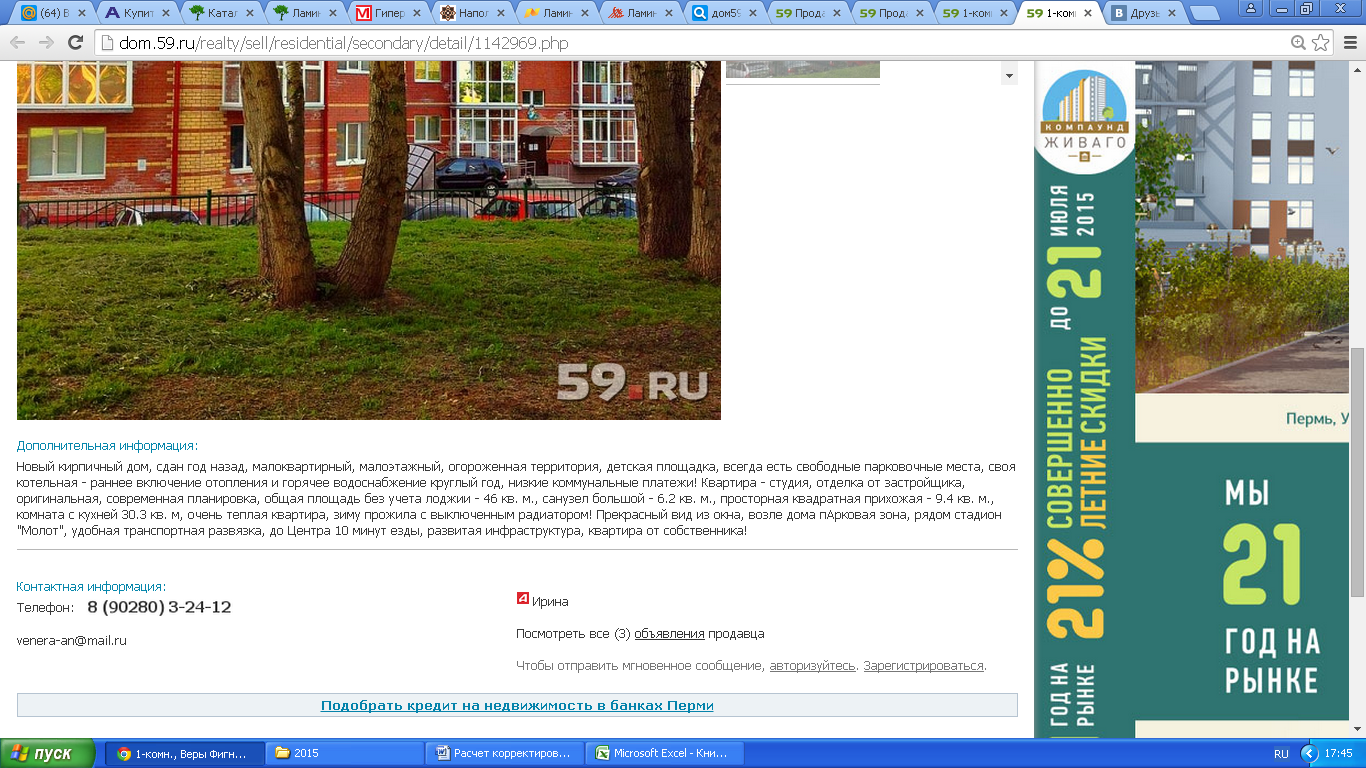1366x768 pixels.
Task: Click the large apartment building photo
Action: point(369,240)
